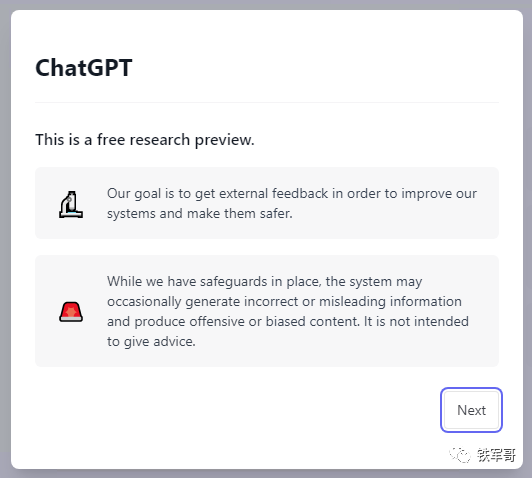Click the "occasionally generate incorrect or misleading information" line

point(284,301)
